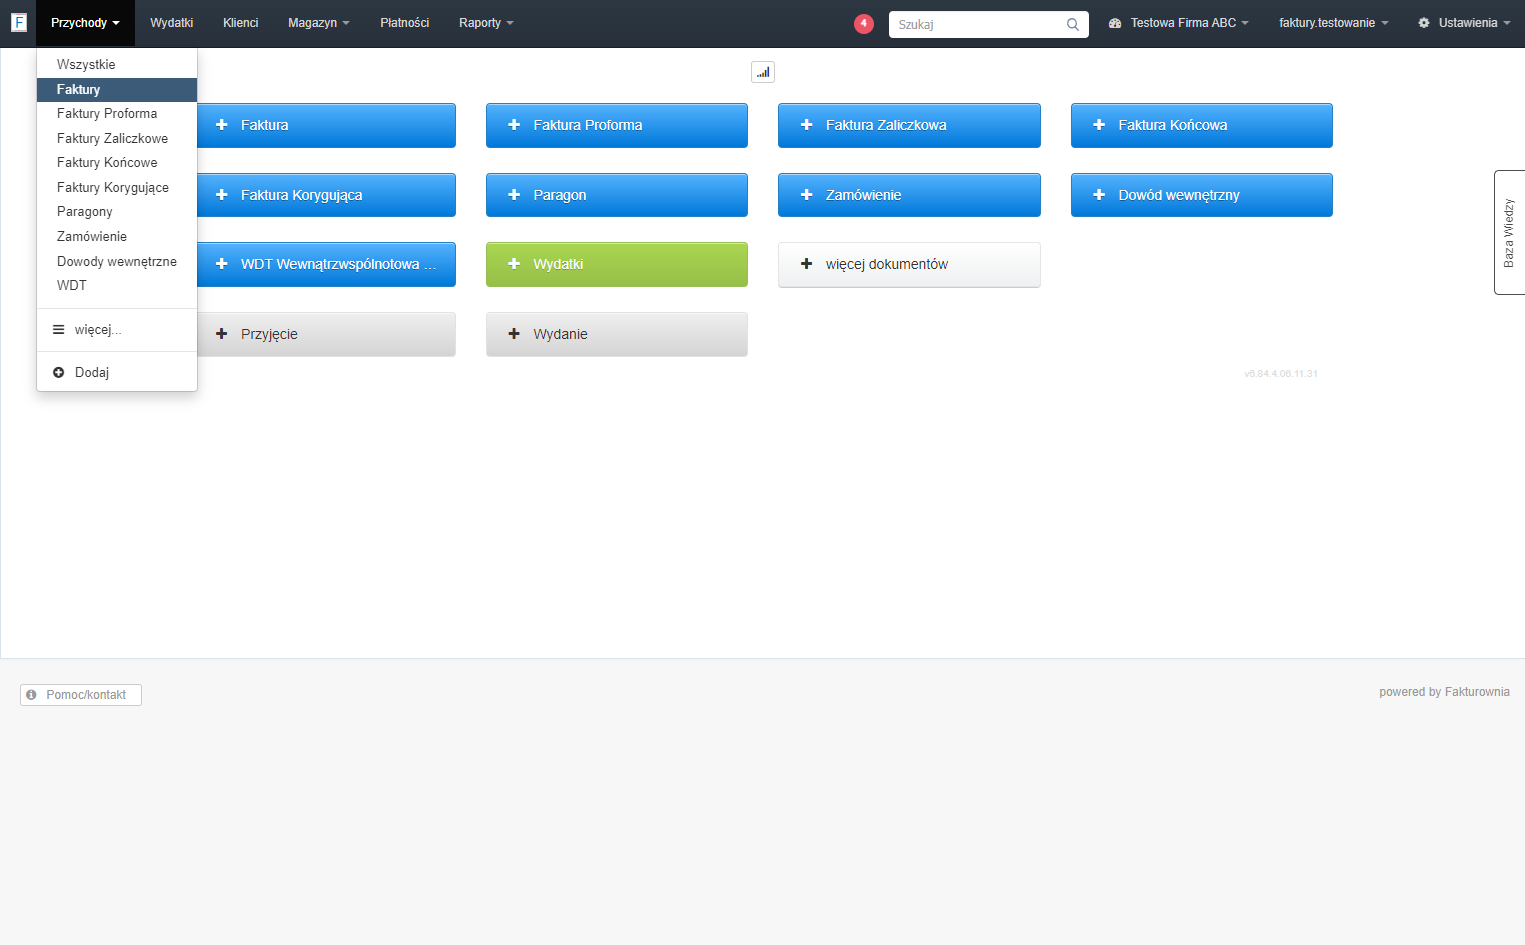Image resolution: width=1525 pixels, height=945 pixels.
Task: Open Faktury Korygujące from menu
Action: tap(117, 187)
